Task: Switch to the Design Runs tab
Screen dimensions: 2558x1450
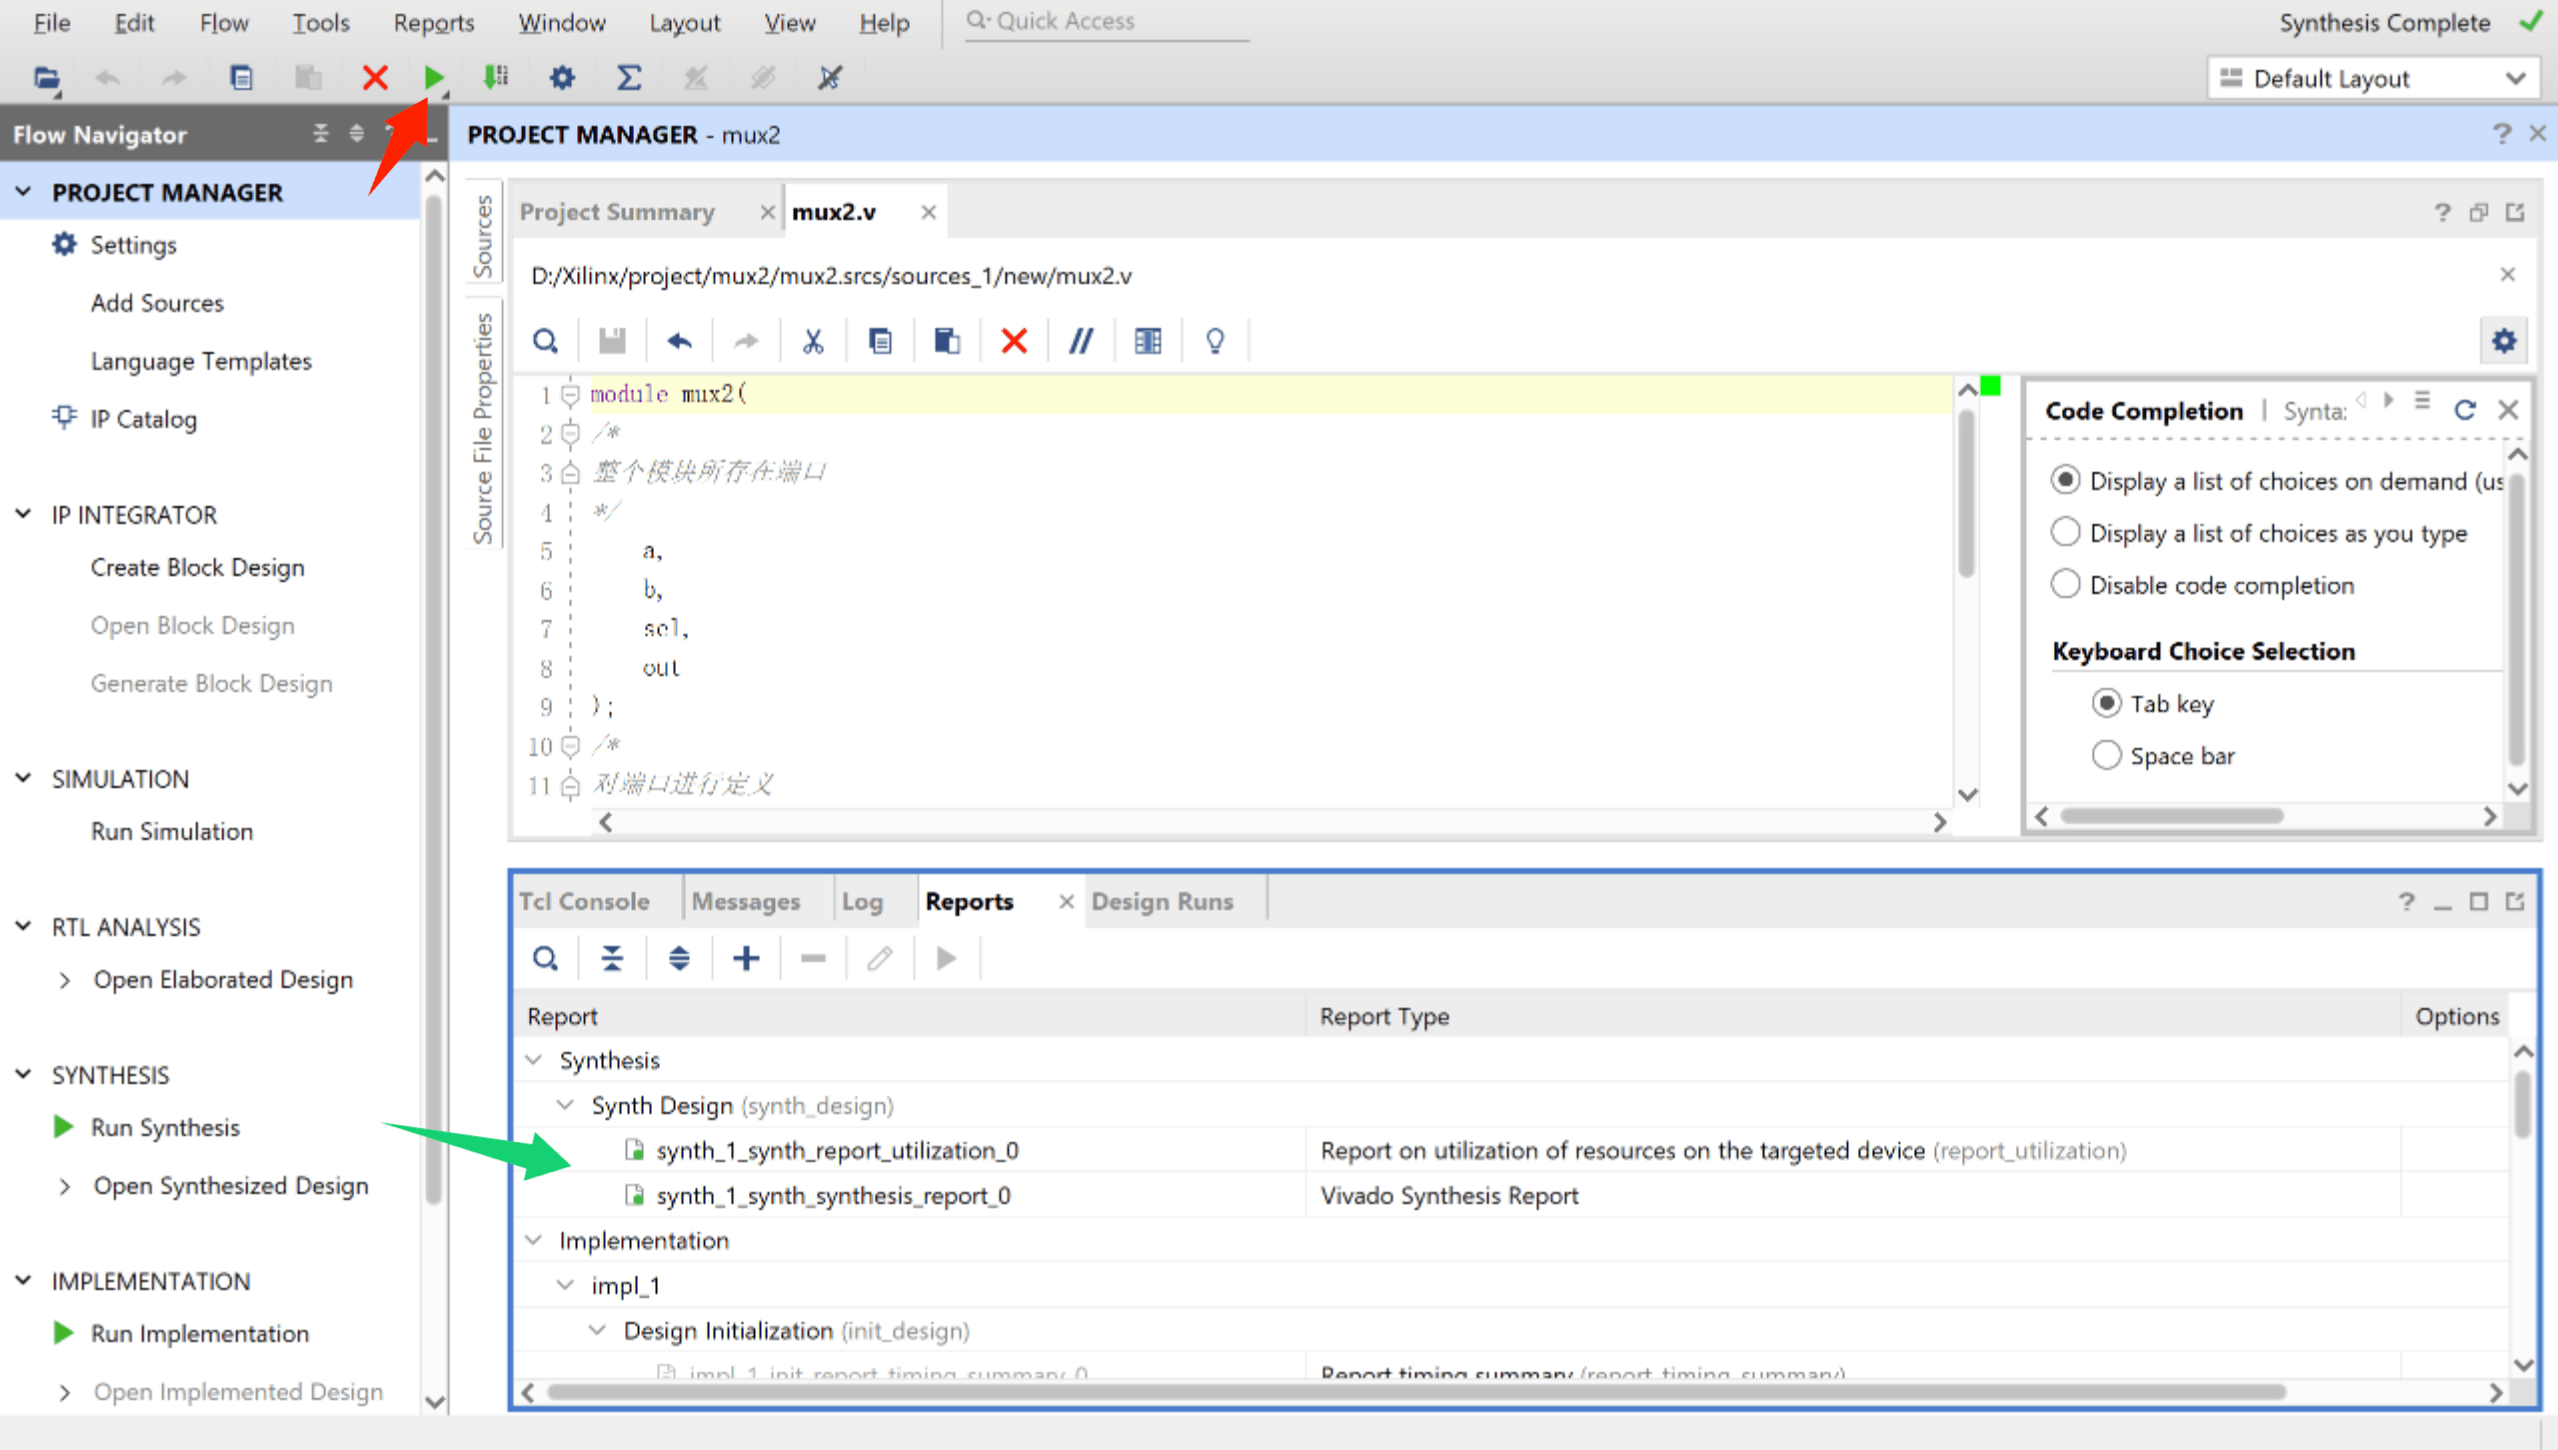Action: pos(1161,901)
